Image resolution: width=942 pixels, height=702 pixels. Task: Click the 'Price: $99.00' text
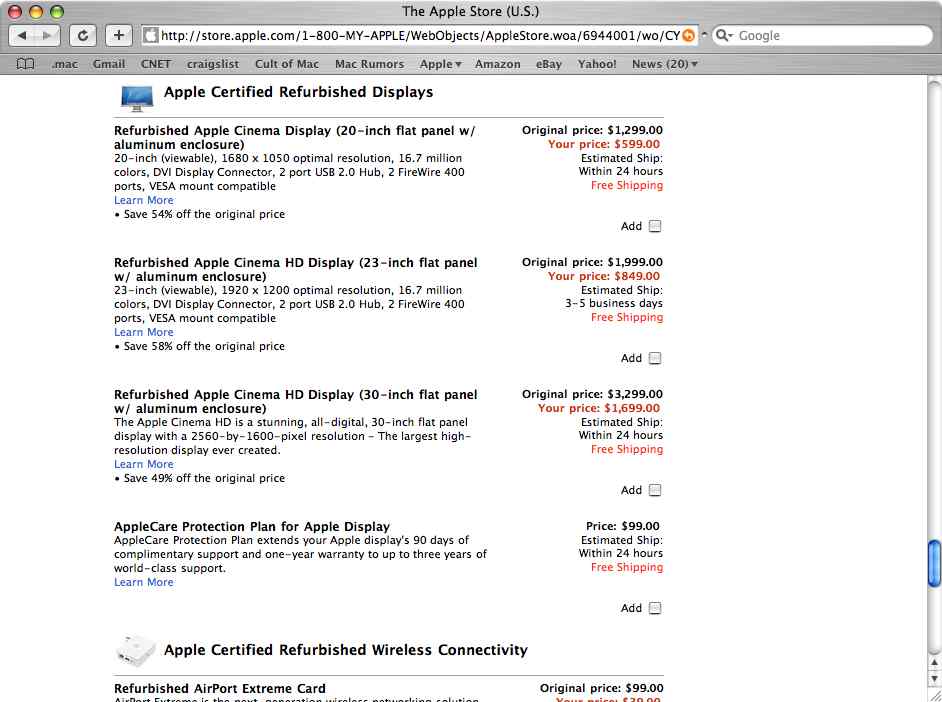coord(622,526)
